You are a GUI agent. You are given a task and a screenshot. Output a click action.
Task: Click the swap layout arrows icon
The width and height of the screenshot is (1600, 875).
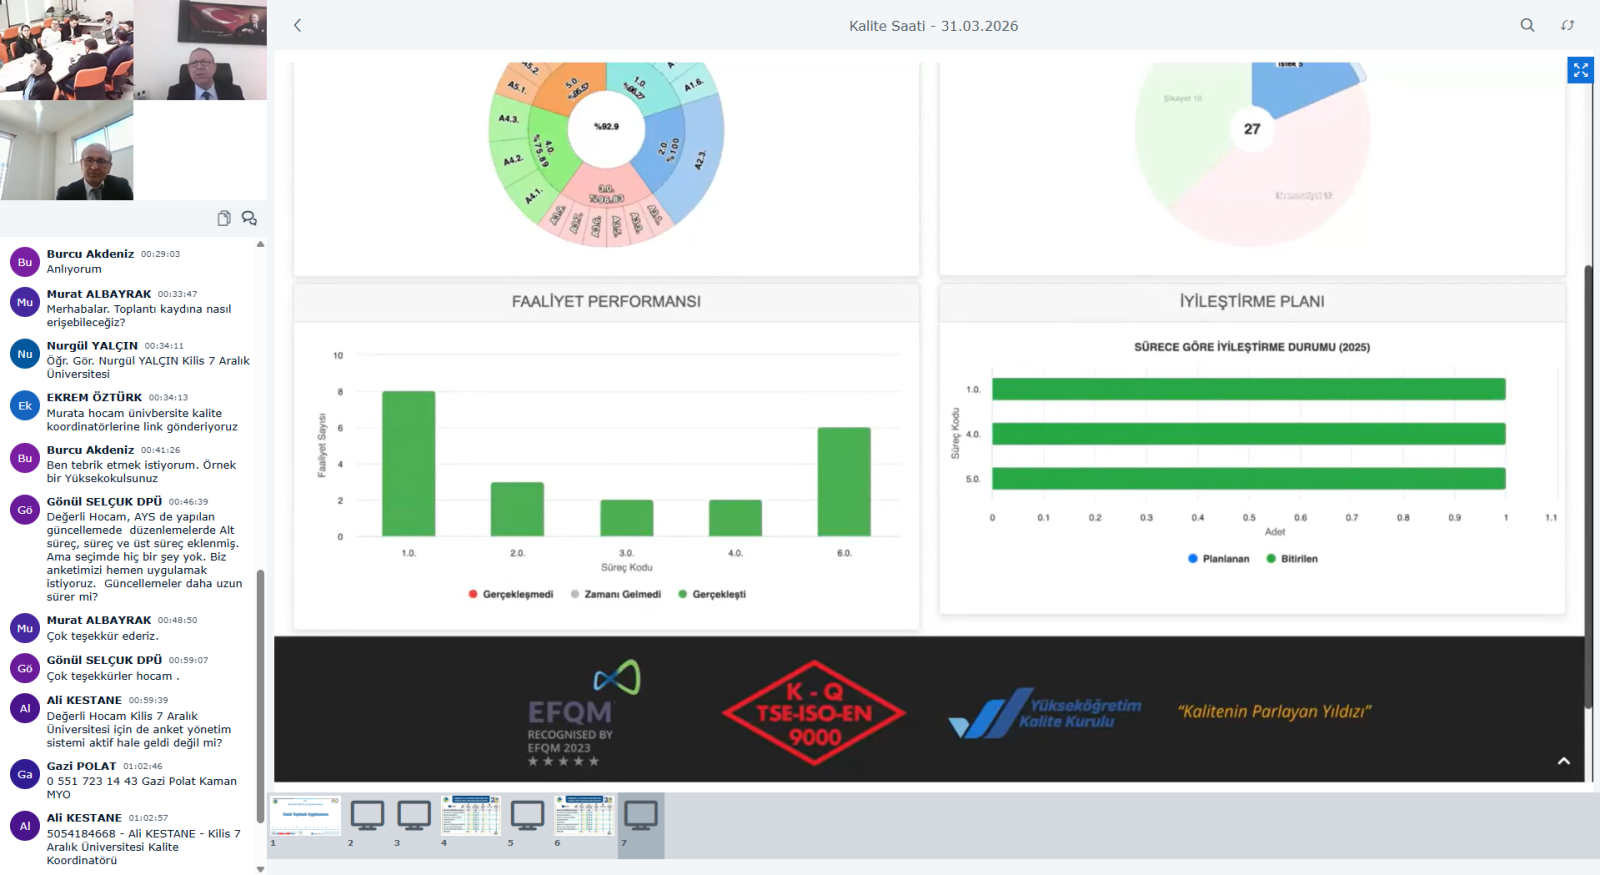coord(1567,26)
